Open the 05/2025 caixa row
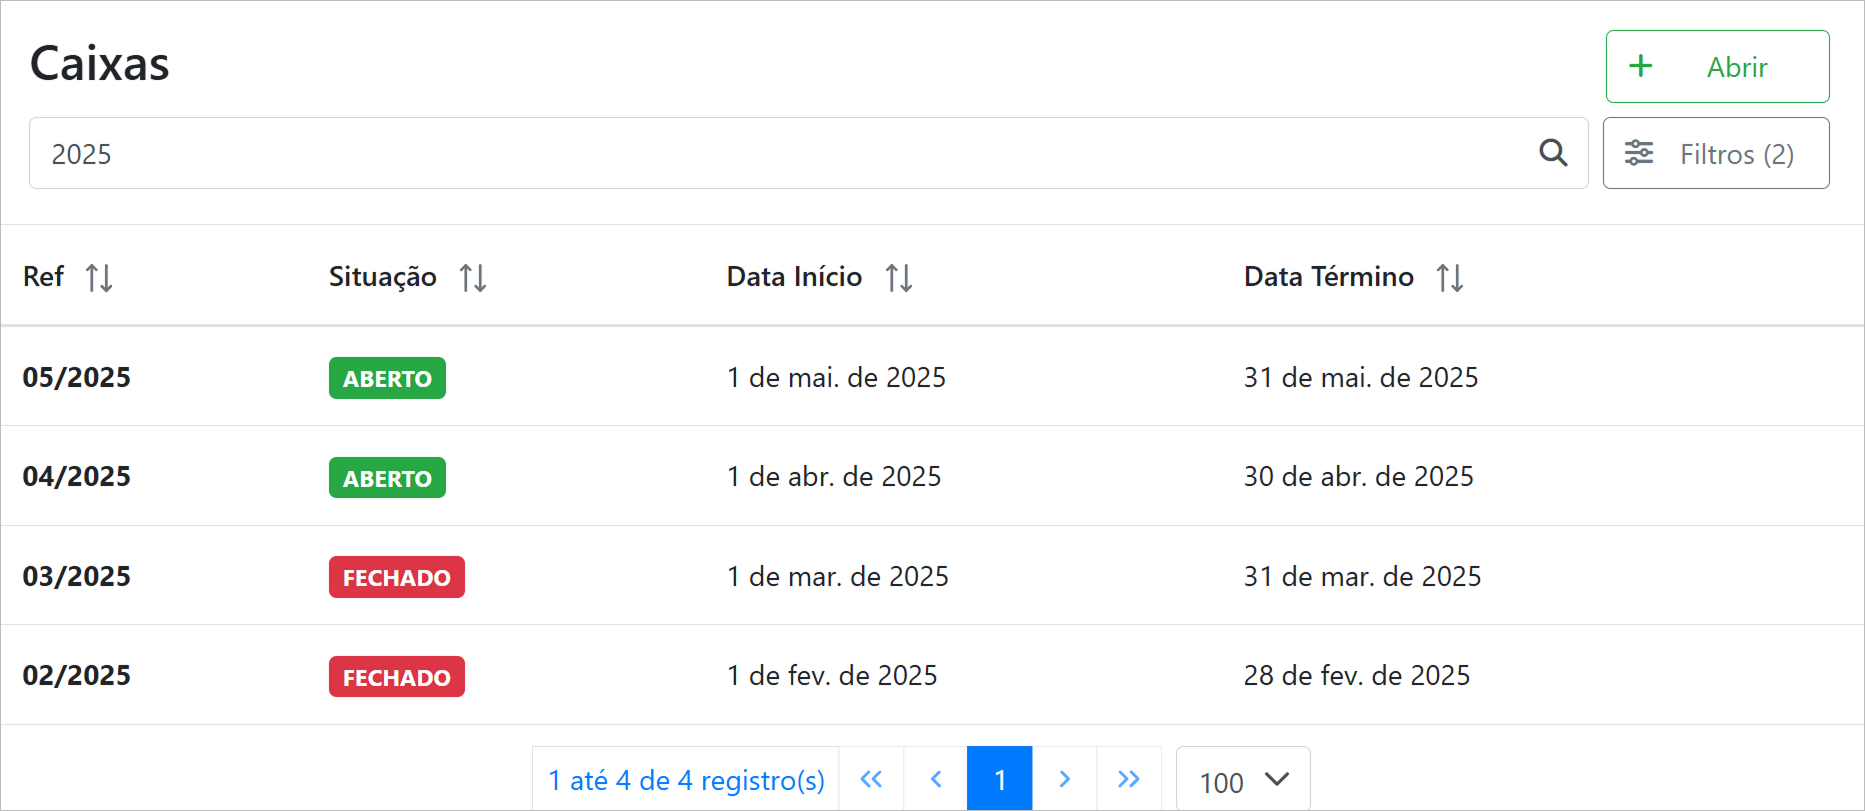The width and height of the screenshot is (1865, 811). click(77, 377)
